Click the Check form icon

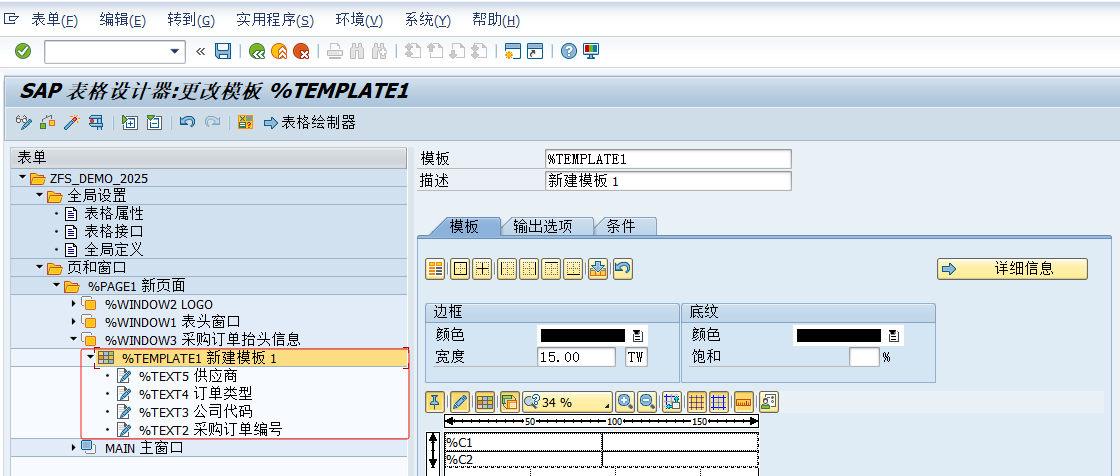(48, 122)
